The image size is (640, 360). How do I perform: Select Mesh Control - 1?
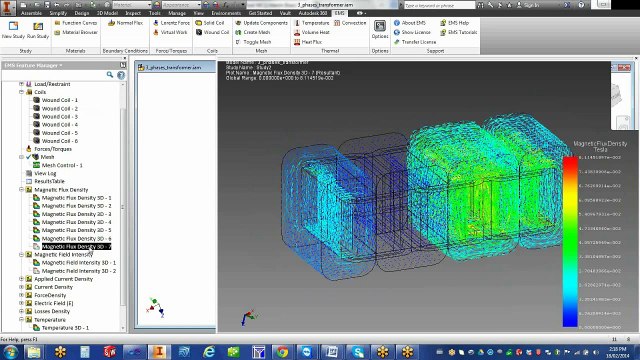pos(62,165)
